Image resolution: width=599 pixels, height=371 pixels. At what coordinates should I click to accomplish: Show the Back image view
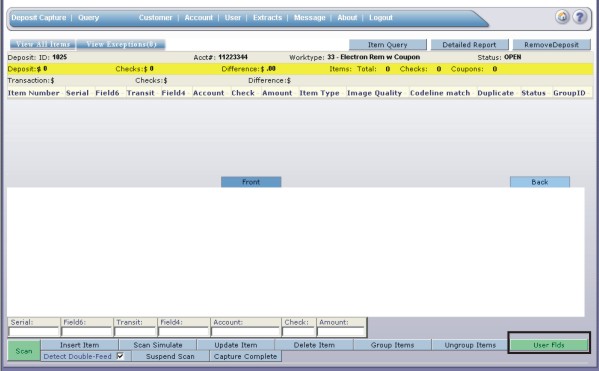point(539,182)
